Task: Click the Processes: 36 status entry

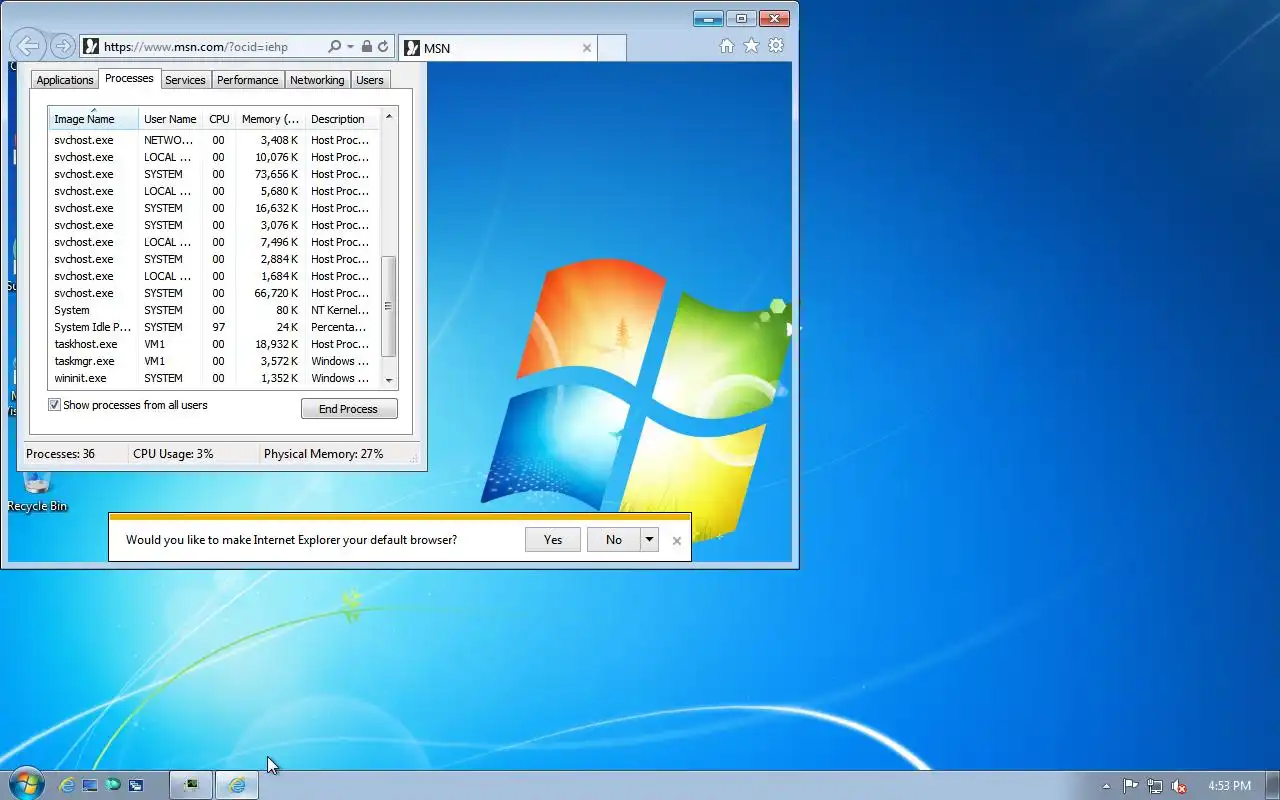Action: click(60, 454)
